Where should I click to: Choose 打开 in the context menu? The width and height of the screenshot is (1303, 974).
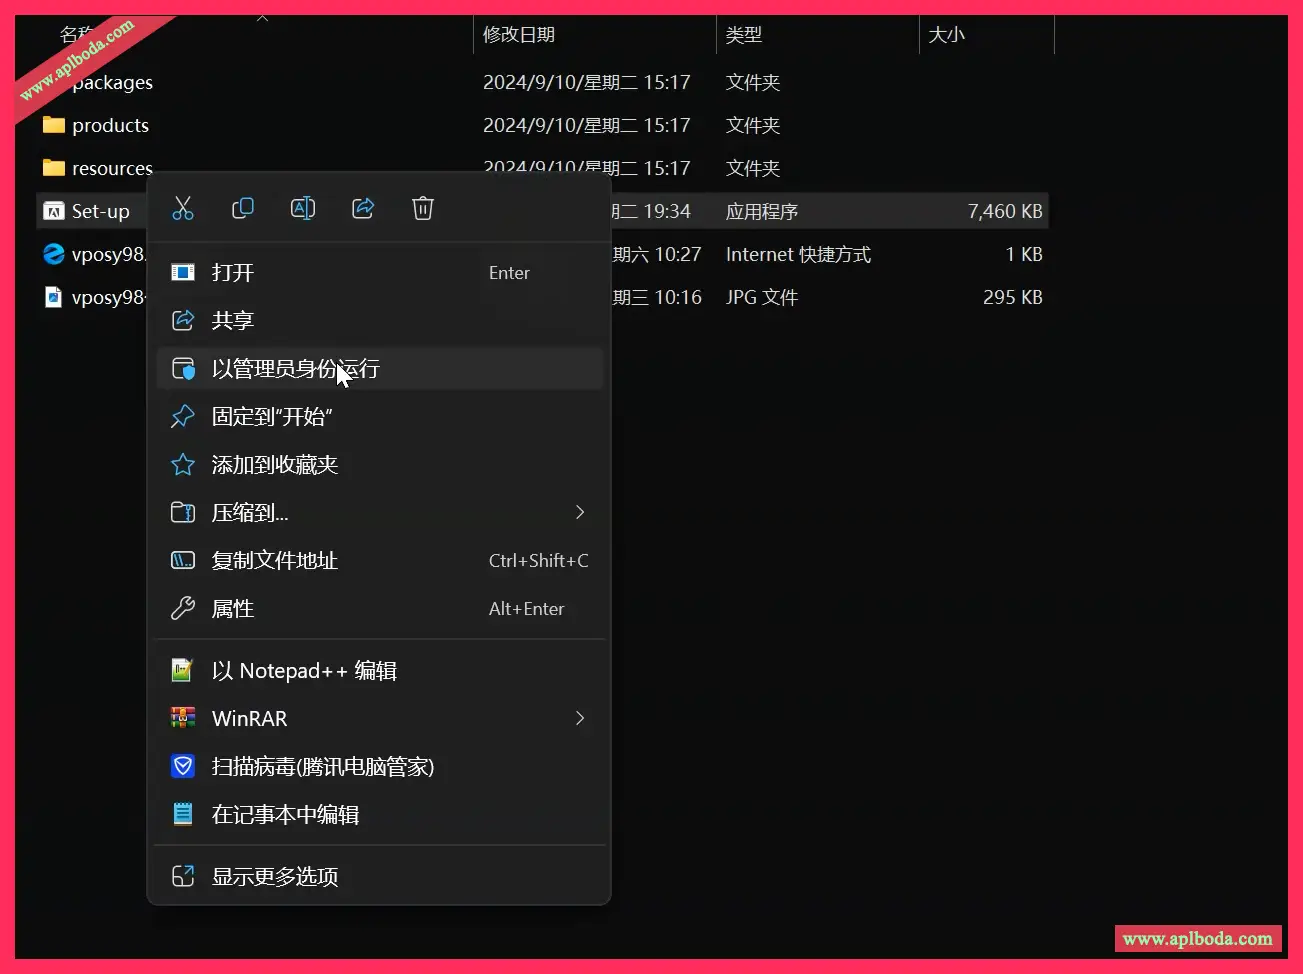(233, 273)
